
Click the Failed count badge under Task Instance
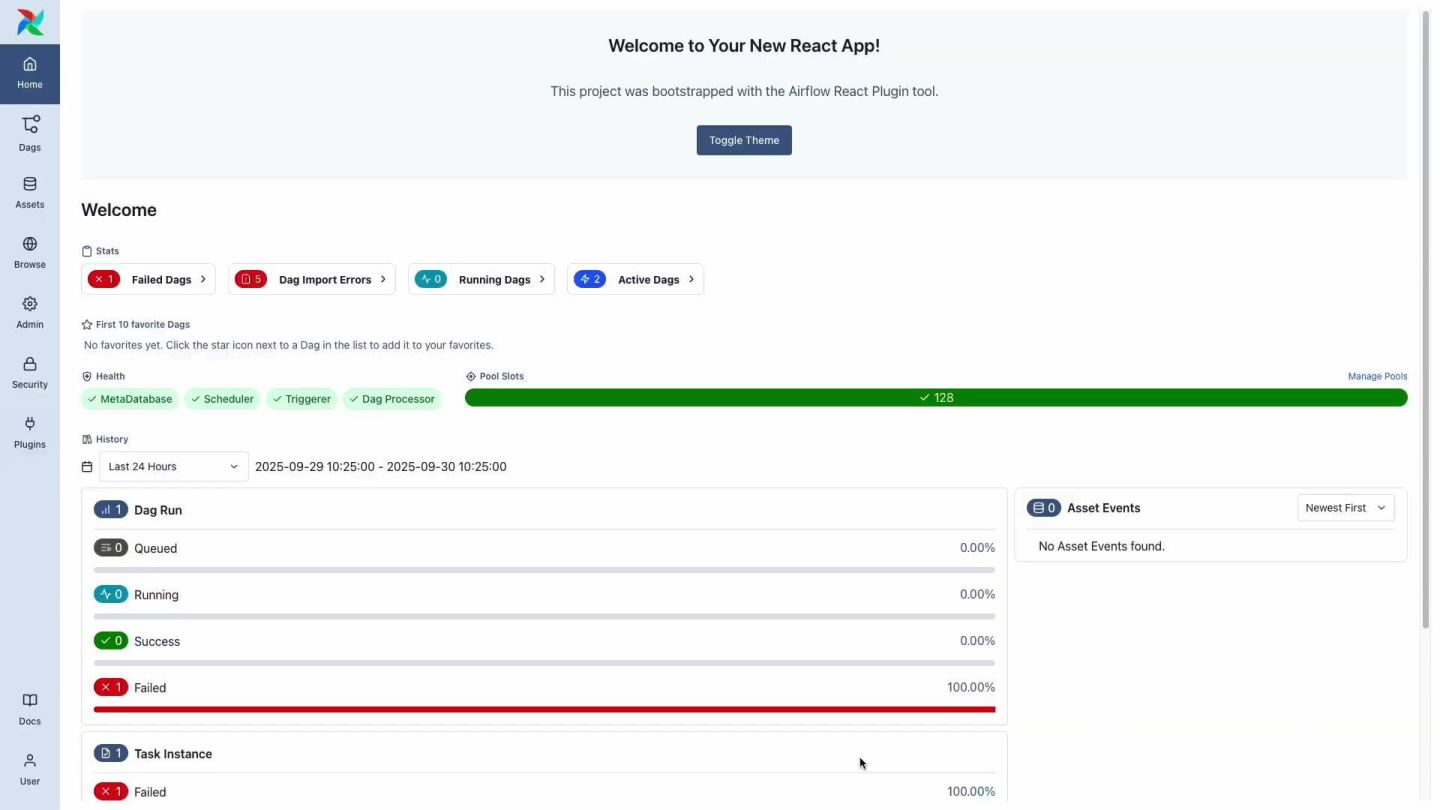pyautogui.click(x=111, y=791)
